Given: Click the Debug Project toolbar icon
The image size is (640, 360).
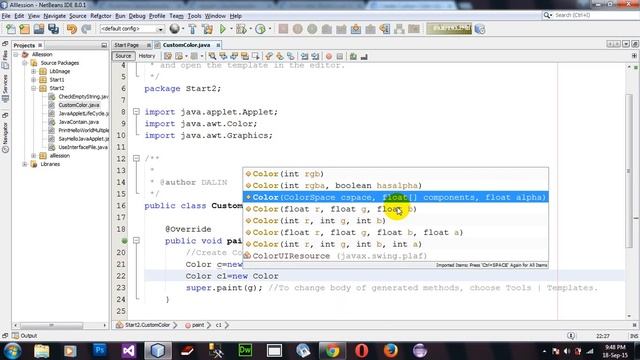Looking at the screenshot, I should tap(241, 29).
